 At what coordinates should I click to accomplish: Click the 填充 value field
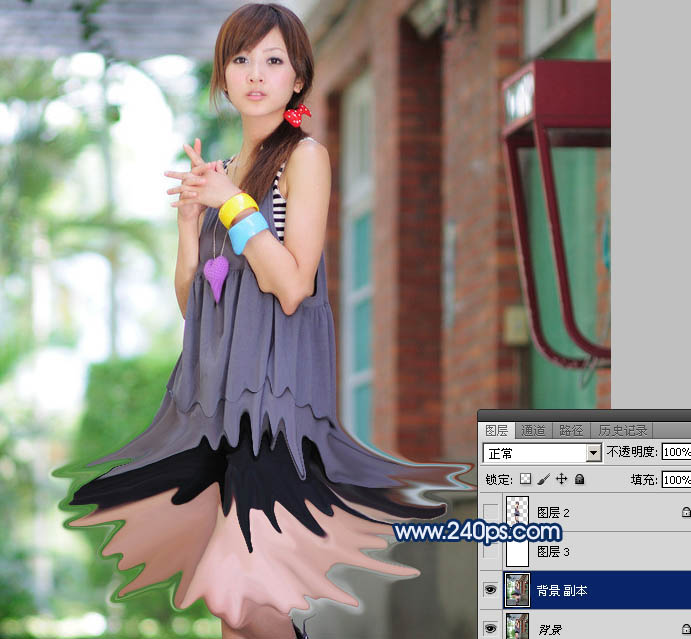pyautogui.click(x=676, y=480)
